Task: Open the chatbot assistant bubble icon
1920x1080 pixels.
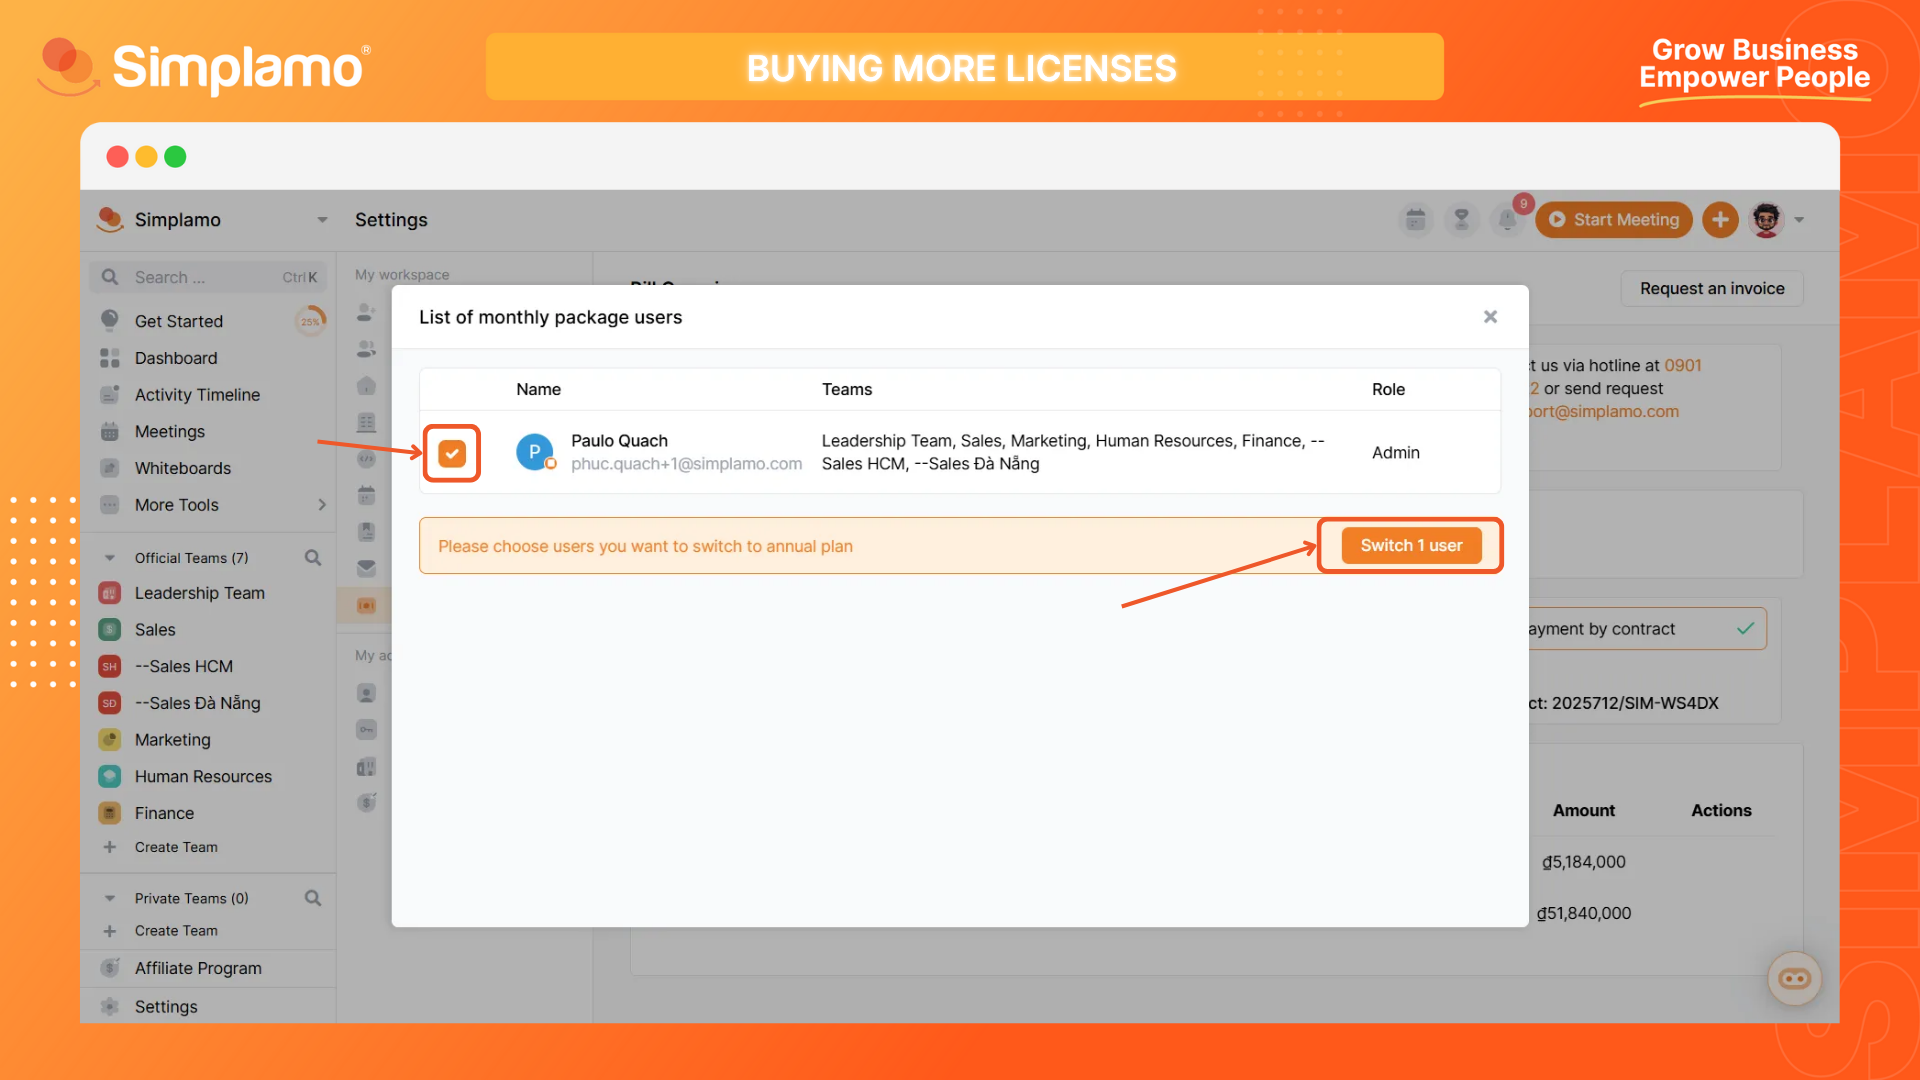Action: pyautogui.click(x=1794, y=978)
